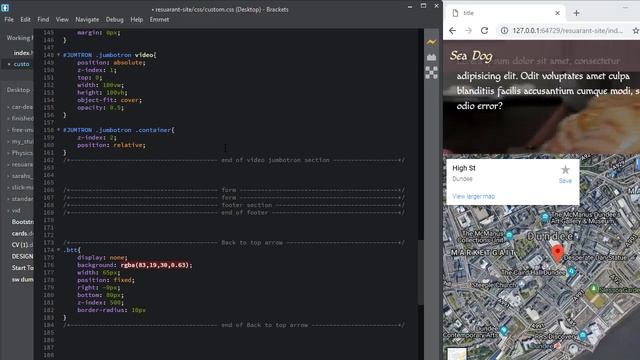Viewport: 640px width, 360px height.
Task: Toggle Live Preview lightning bolt icon in Brackets
Action: 431,42
